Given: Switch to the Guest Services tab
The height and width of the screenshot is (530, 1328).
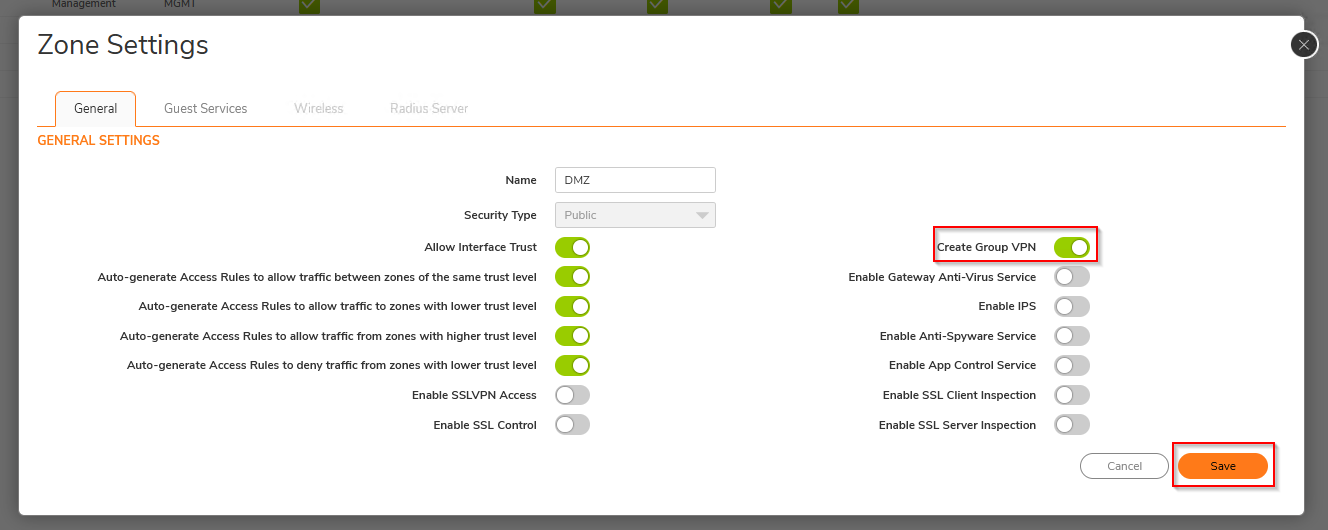Looking at the screenshot, I should pyautogui.click(x=205, y=108).
